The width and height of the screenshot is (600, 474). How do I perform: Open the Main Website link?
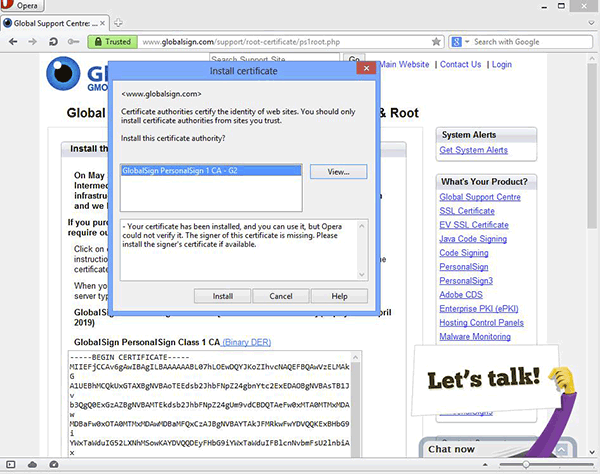pos(404,64)
